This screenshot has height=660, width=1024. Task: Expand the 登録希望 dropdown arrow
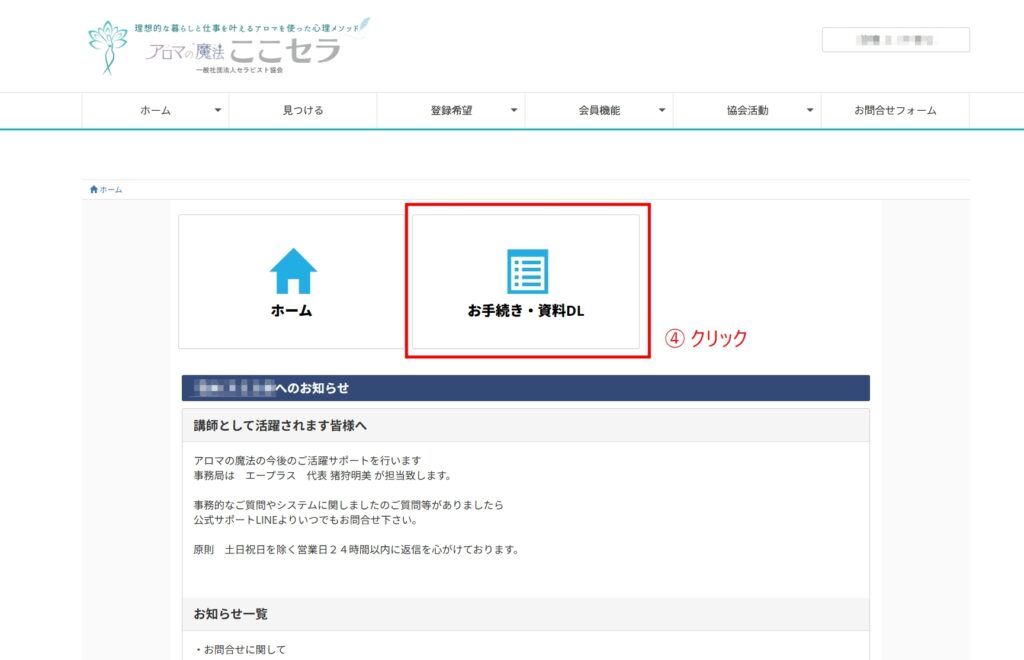pos(514,111)
